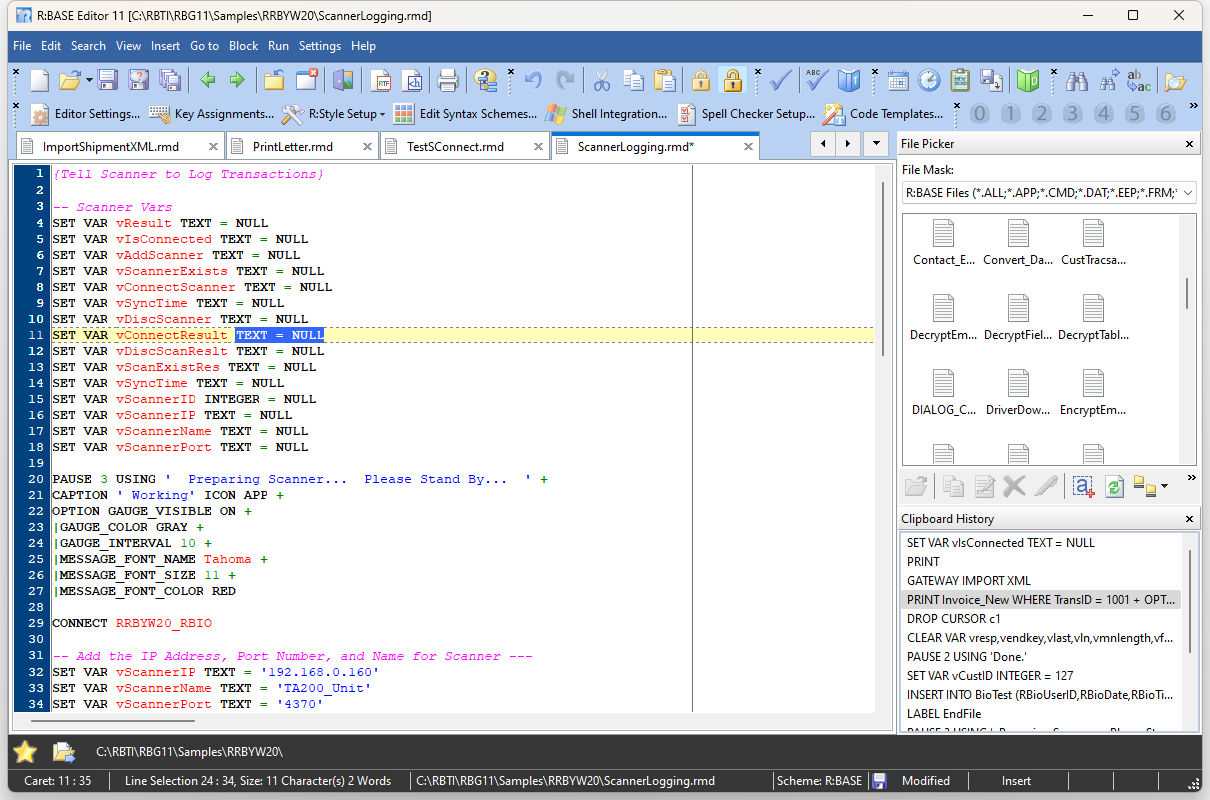Expand the Open file dropdown arrow
1210x800 pixels.
pos(89,80)
